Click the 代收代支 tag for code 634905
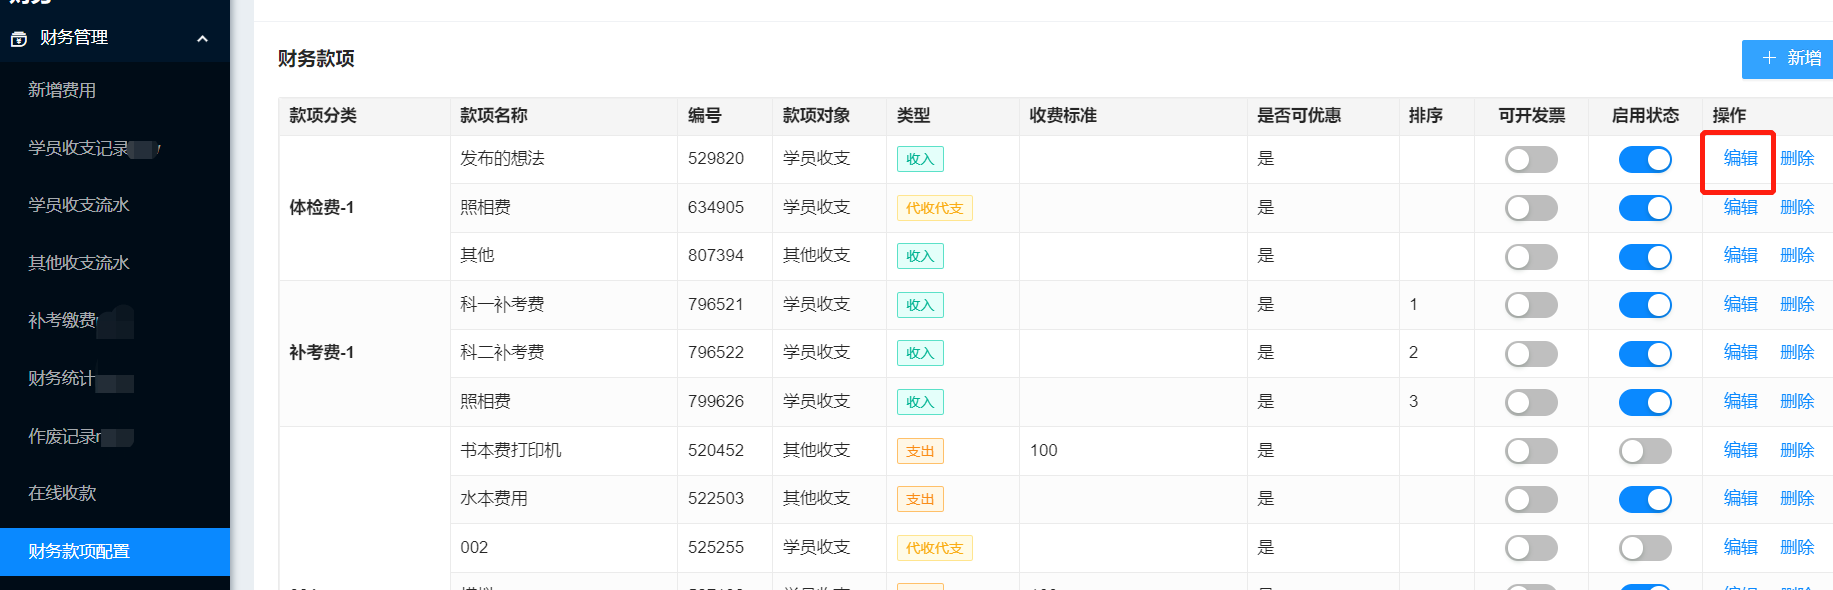The width and height of the screenshot is (1833, 590). [934, 208]
